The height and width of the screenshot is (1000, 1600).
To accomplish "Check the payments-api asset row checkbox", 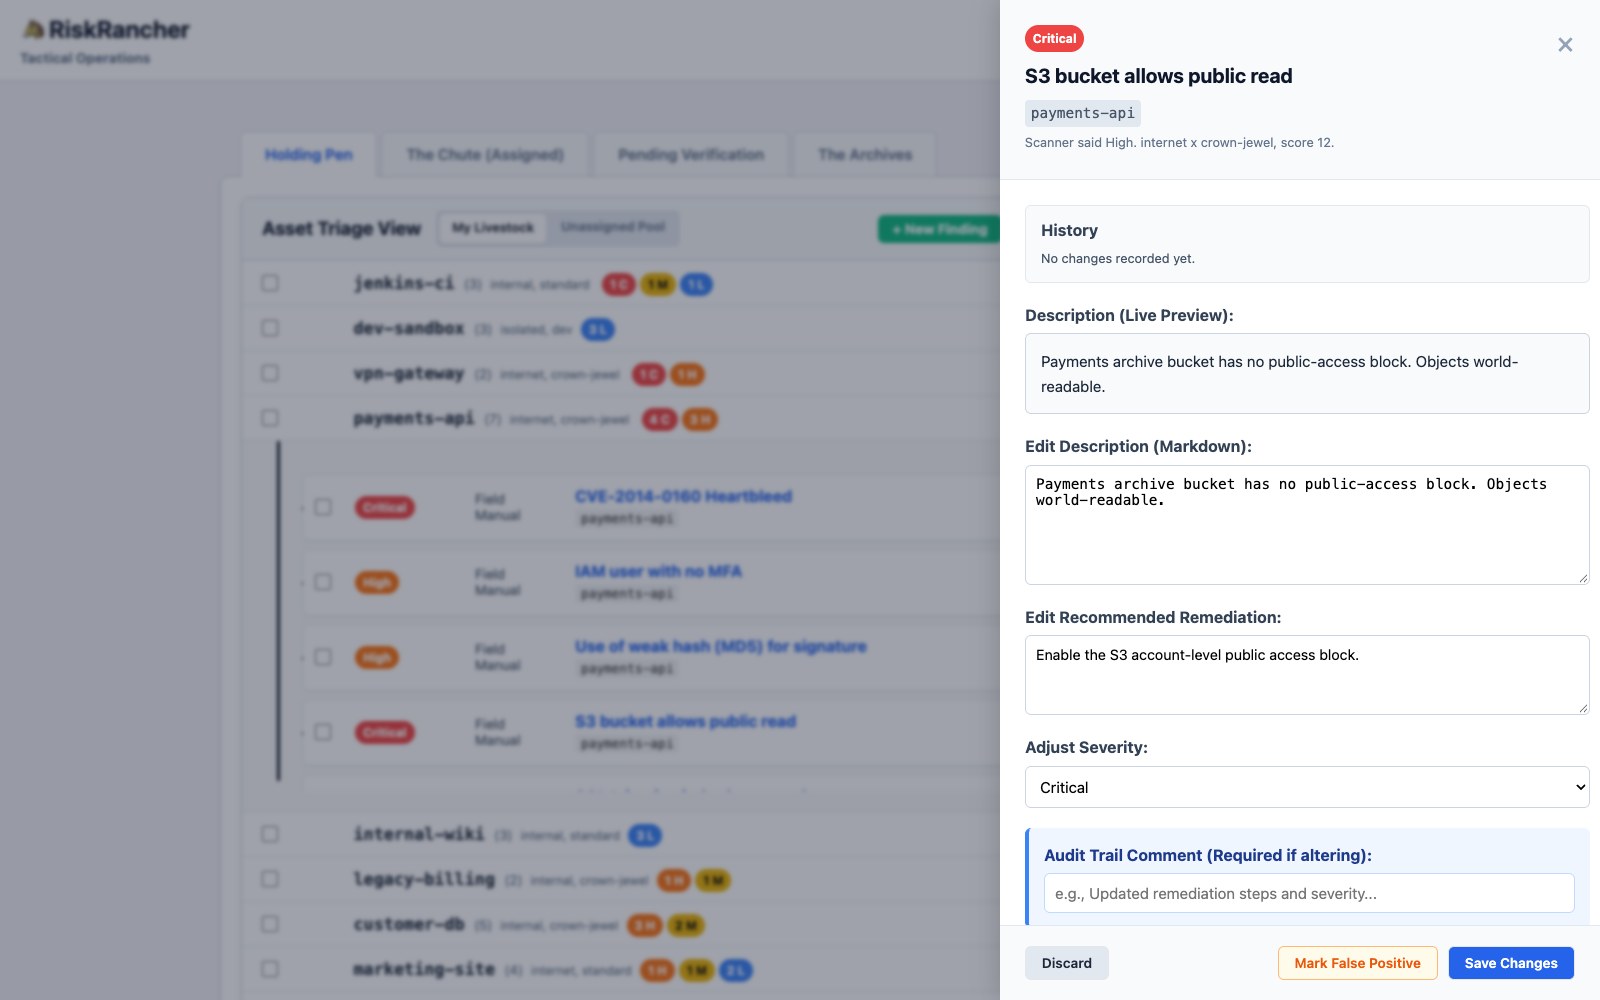I will (x=270, y=418).
